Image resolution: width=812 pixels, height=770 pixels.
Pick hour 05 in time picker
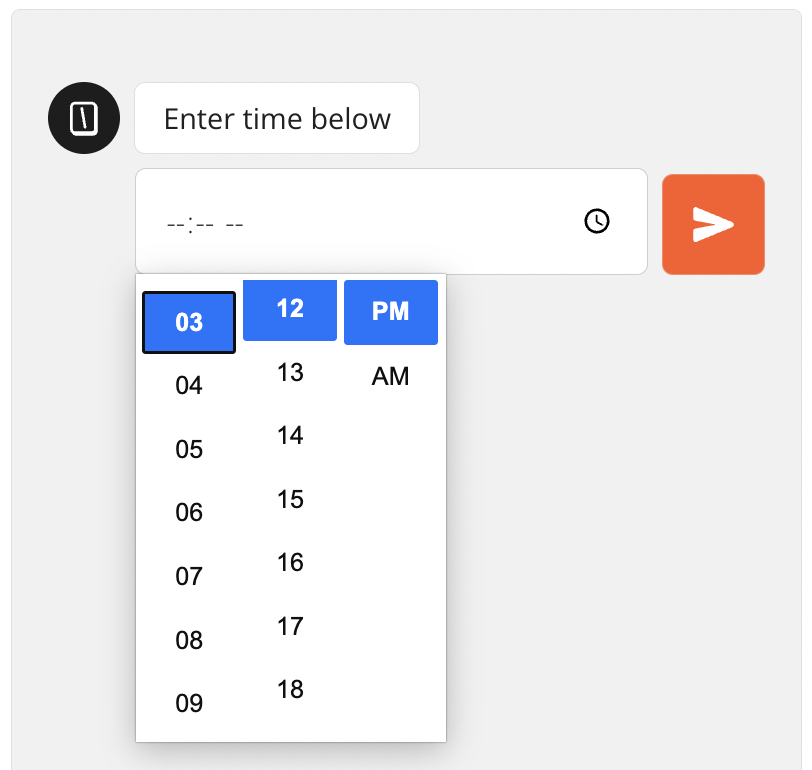[x=189, y=449]
